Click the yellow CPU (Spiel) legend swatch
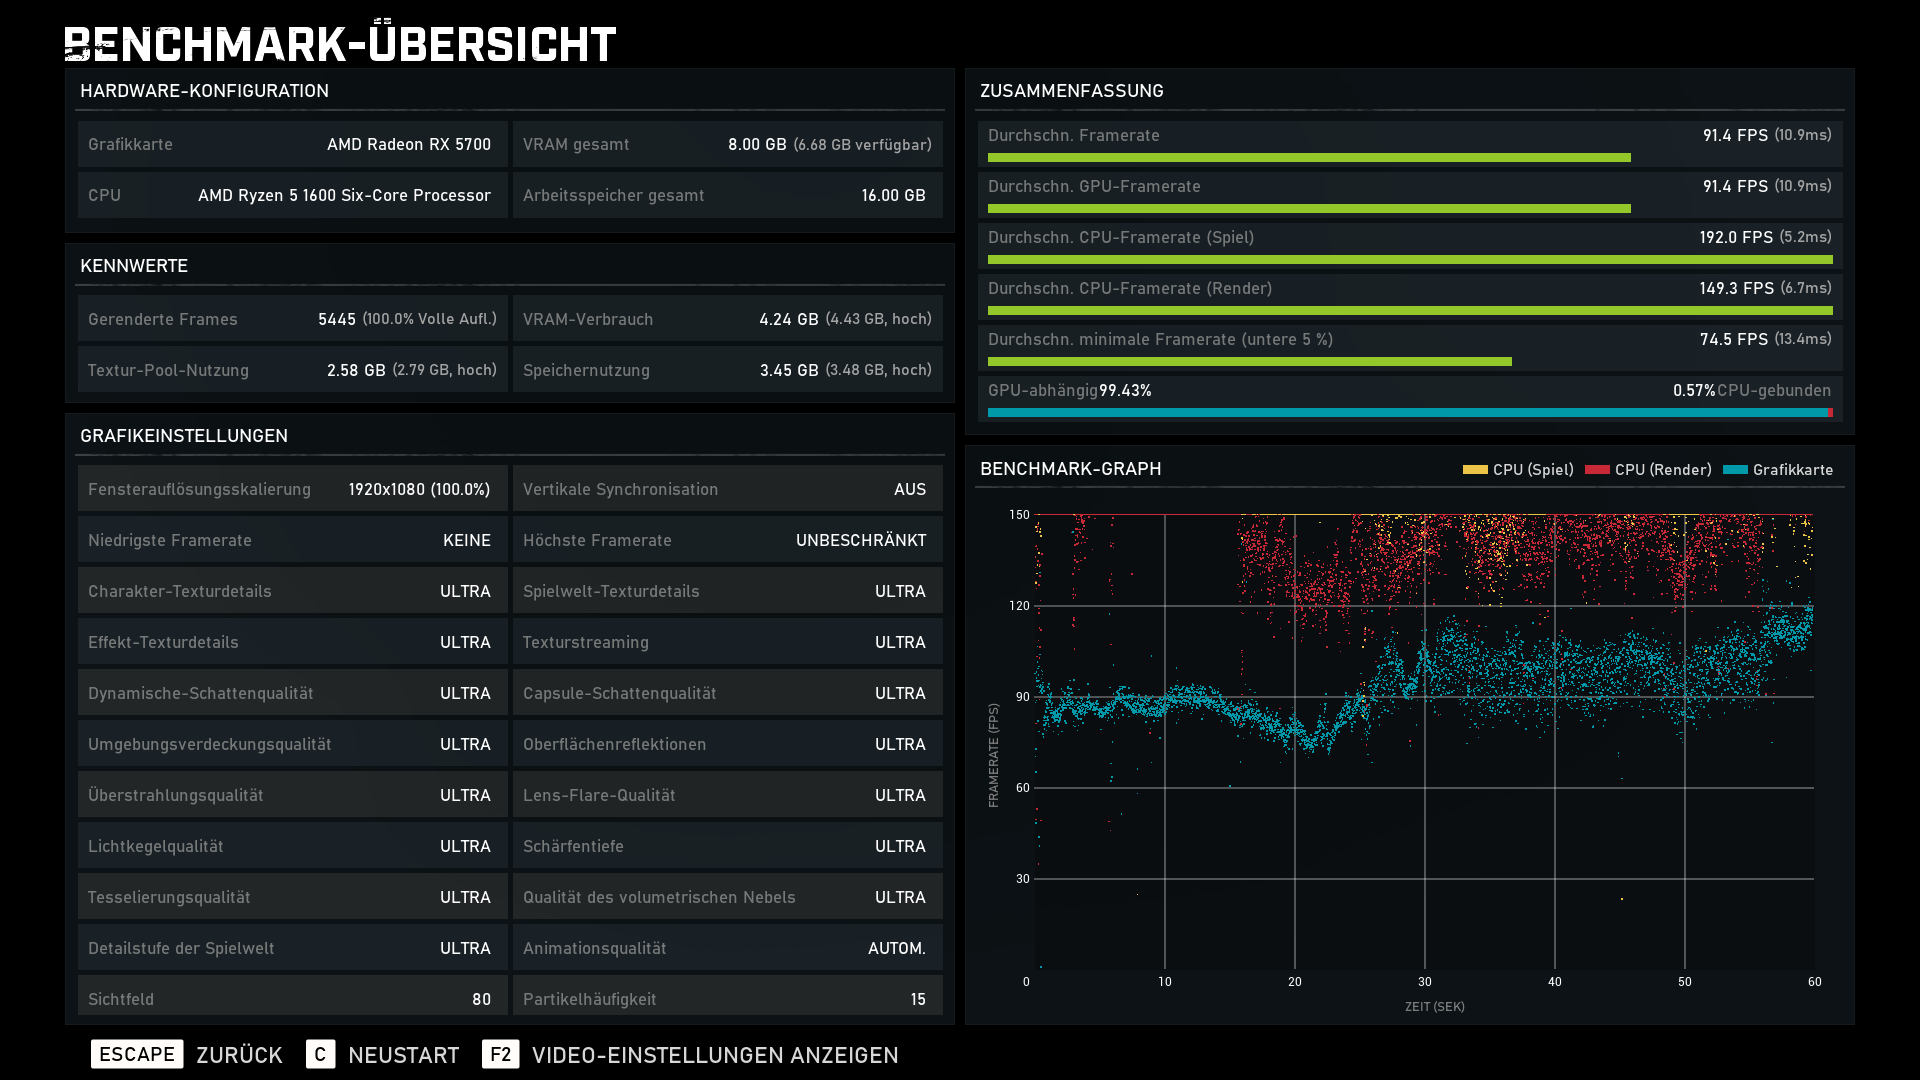Viewport: 1920px width, 1080px height. point(1474,469)
